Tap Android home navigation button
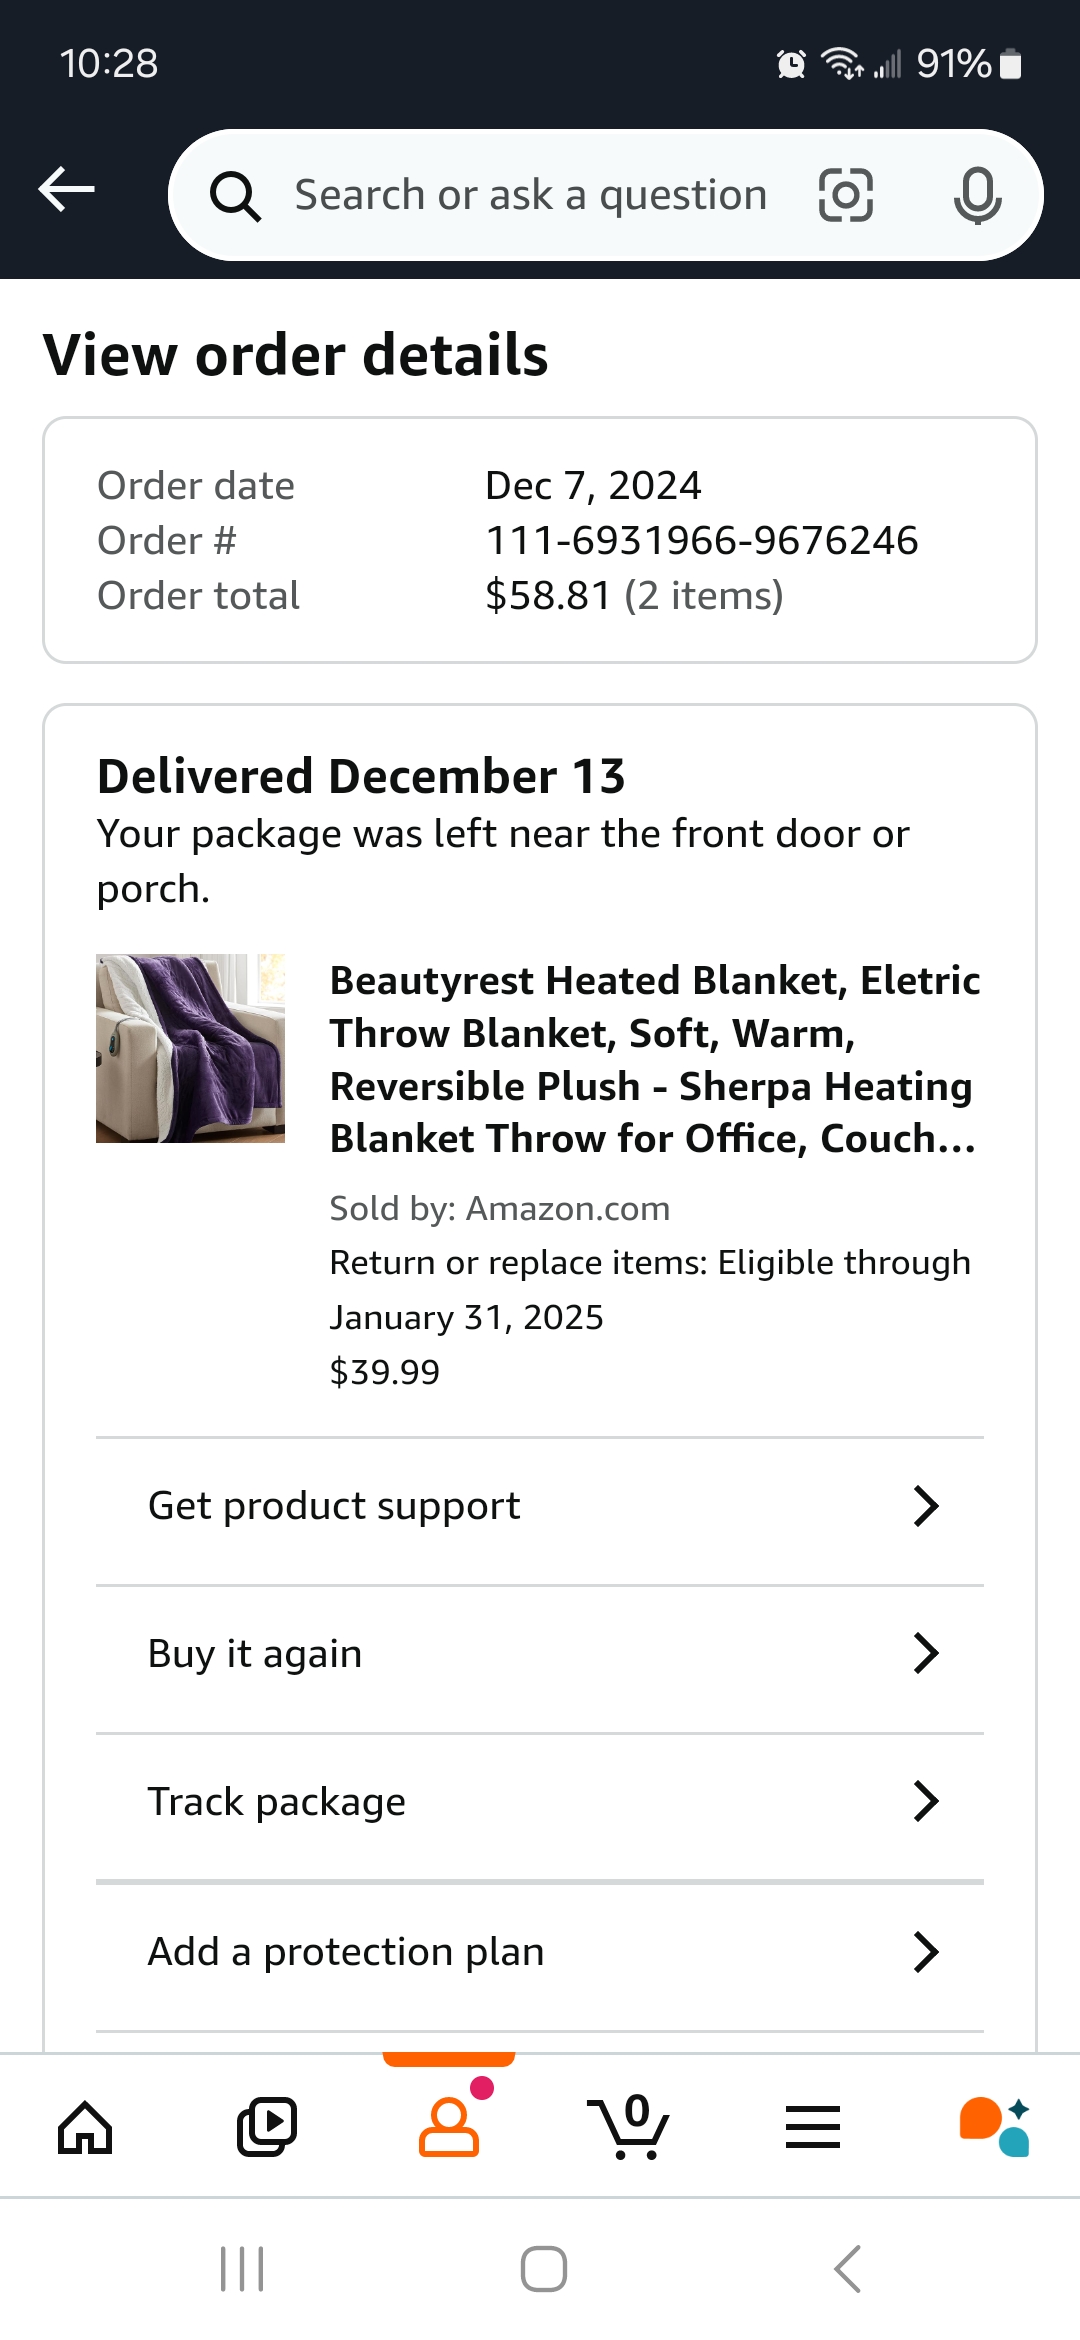This screenshot has width=1080, height=2340. (544, 2268)
